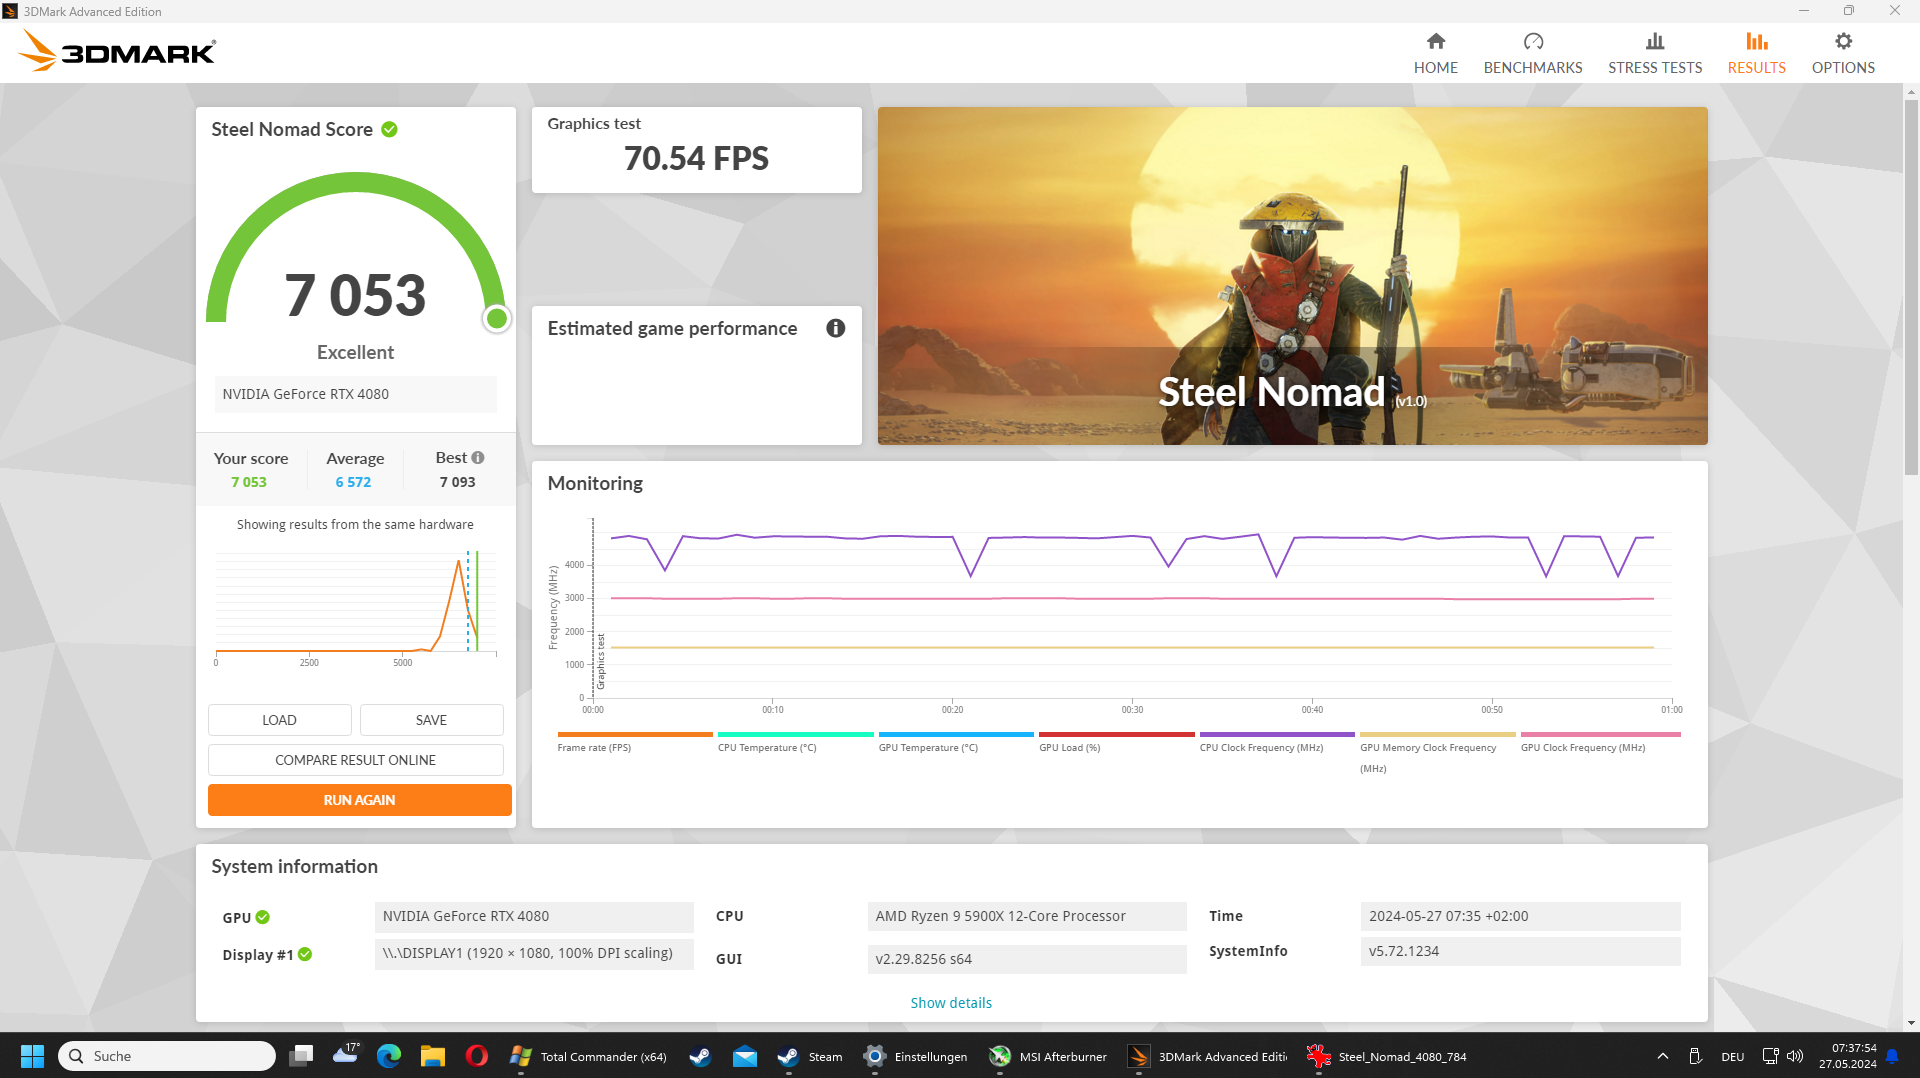The image size is (1920, 1078).
Task: Open the clock and date panel
Action: pyautogui.click(x=1847, y=1056)
